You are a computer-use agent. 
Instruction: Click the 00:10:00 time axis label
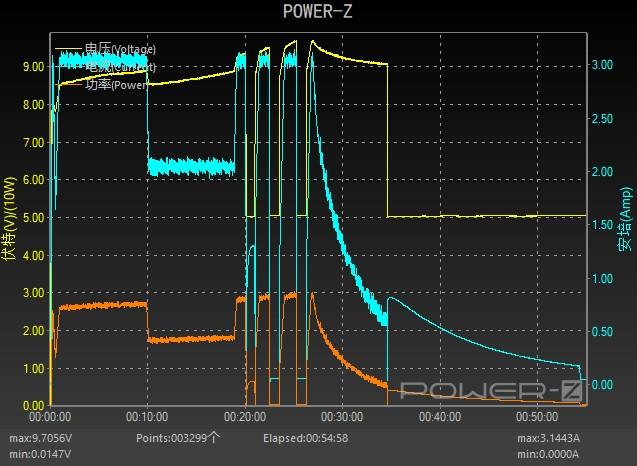[147, 417]
